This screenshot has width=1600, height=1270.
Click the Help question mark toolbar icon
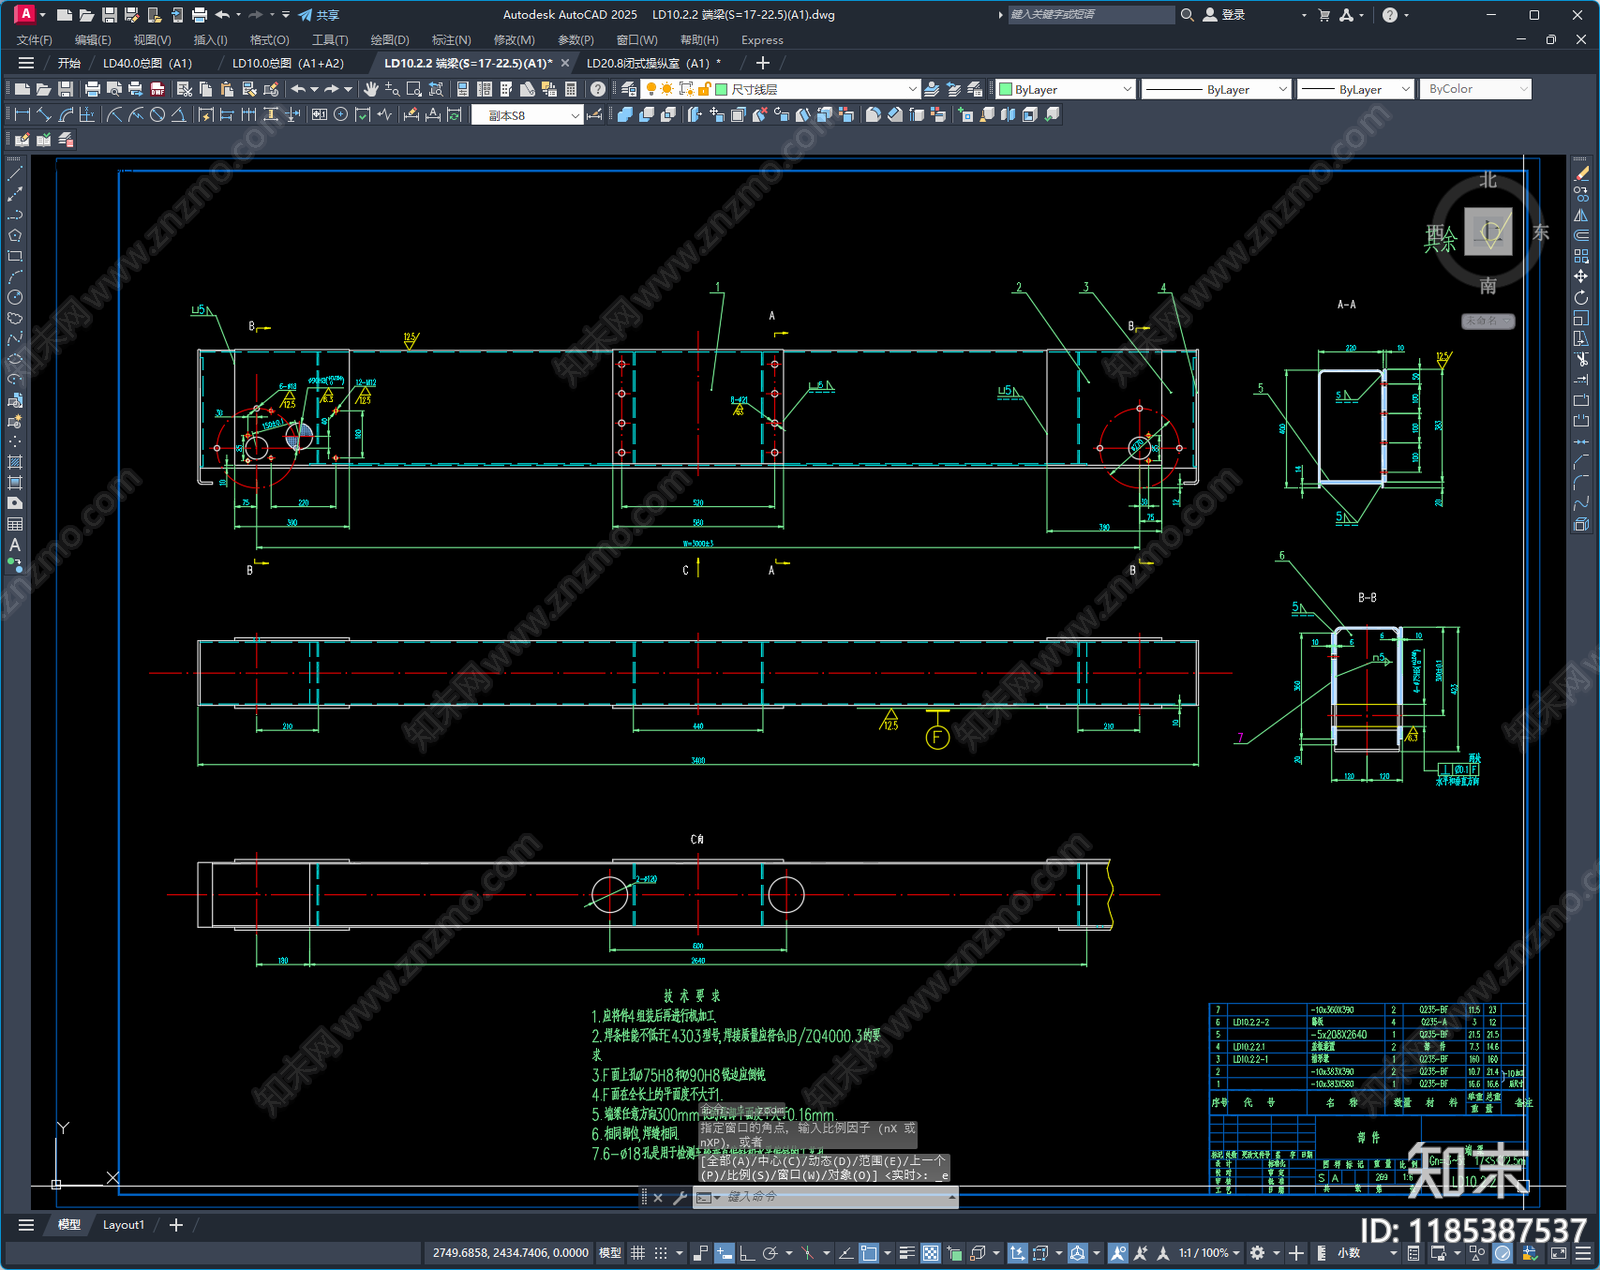click(x=598, y=89)
